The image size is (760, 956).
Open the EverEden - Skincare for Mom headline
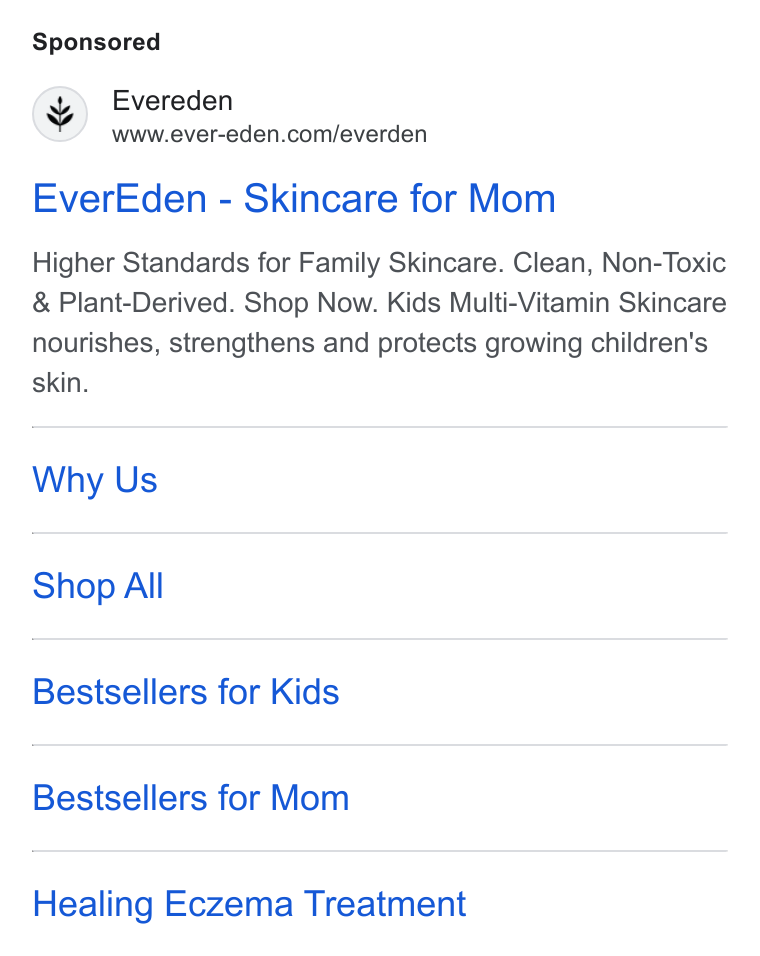point(294,199)
